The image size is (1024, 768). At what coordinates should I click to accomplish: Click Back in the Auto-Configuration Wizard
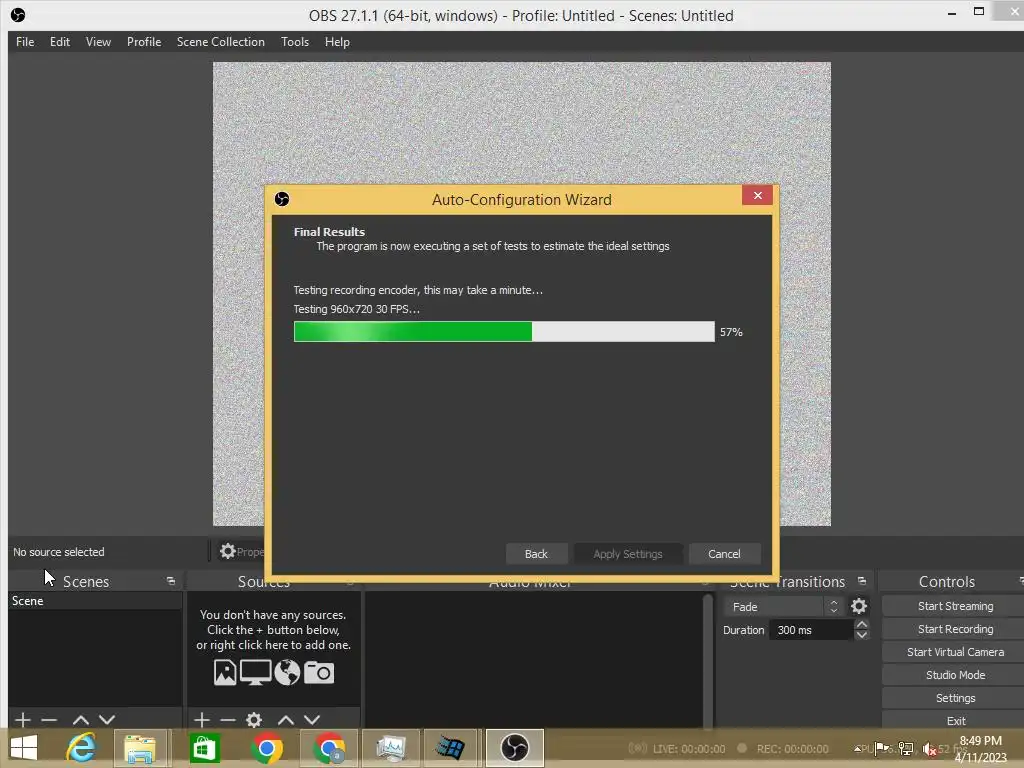pos(536,554)
